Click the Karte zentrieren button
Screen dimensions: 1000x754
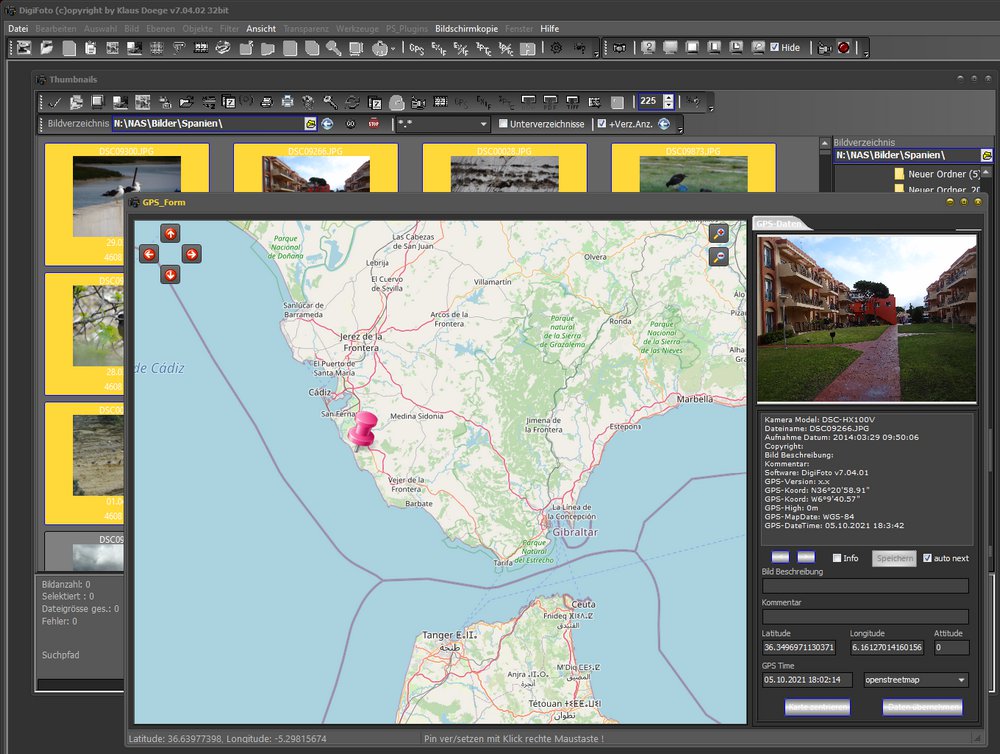pos(817,707)
